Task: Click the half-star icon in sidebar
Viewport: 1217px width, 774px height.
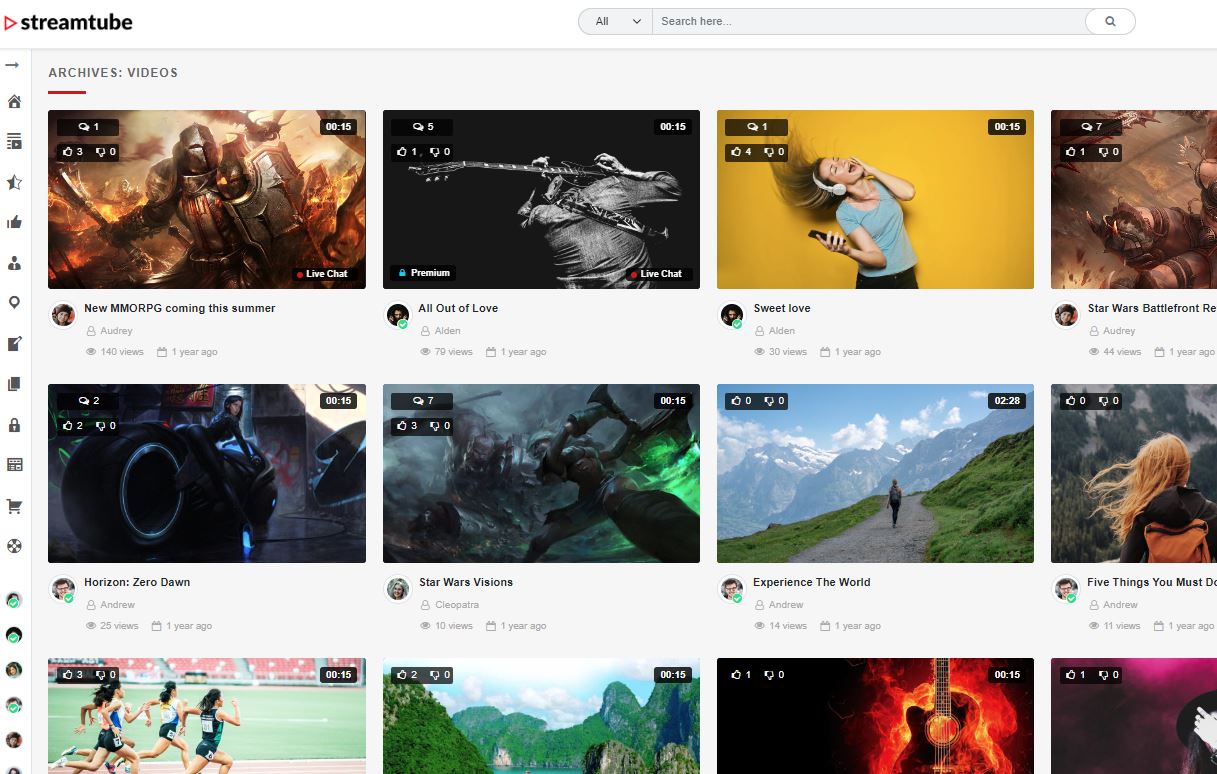Action: [14, 182]
